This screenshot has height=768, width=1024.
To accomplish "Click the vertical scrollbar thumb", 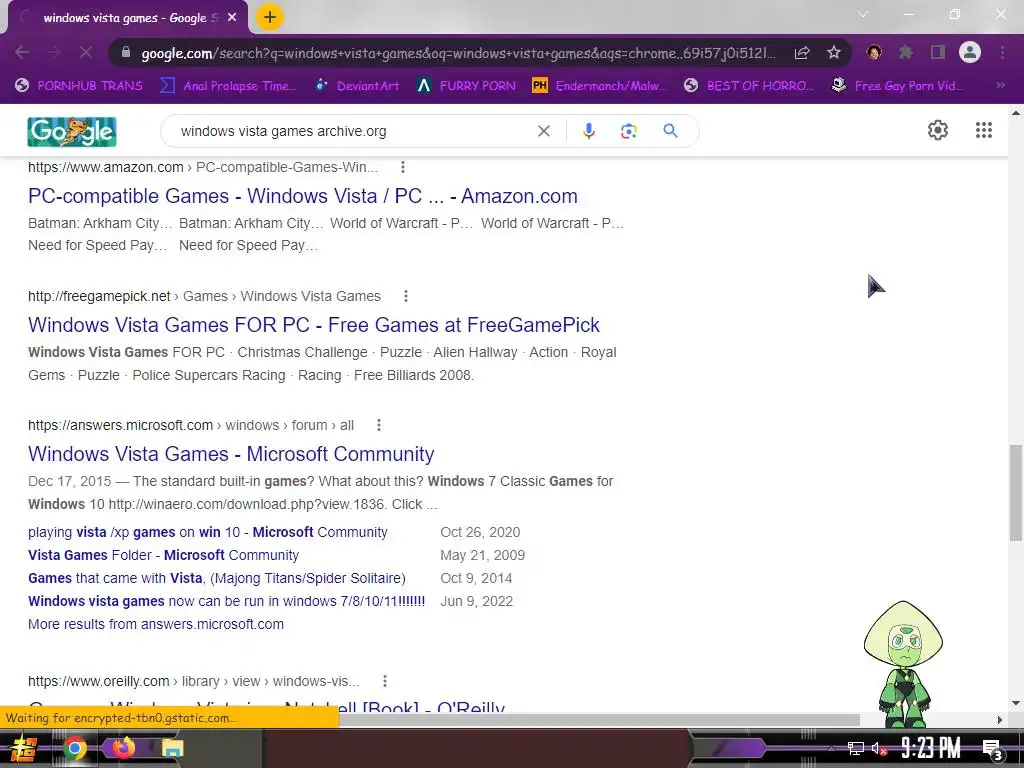I will coord(1015,493).
